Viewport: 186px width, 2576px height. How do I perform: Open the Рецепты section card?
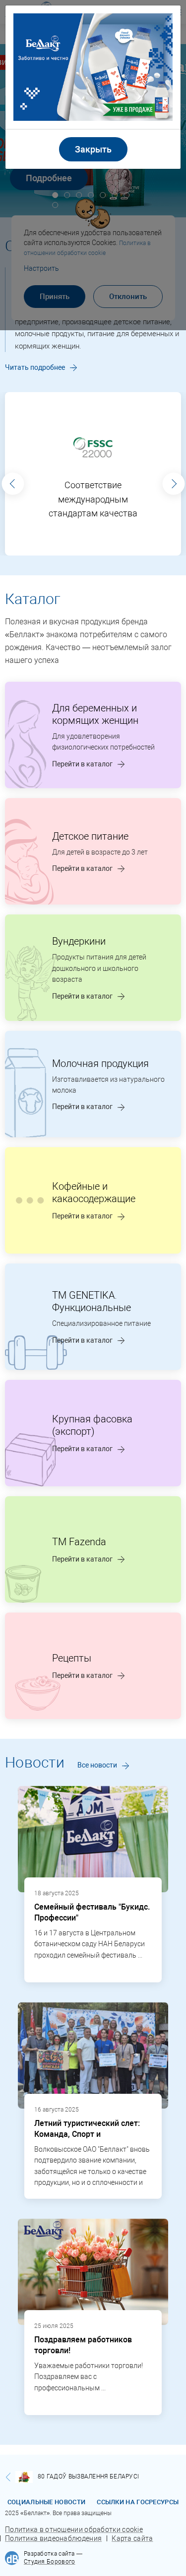[93, 1666]
